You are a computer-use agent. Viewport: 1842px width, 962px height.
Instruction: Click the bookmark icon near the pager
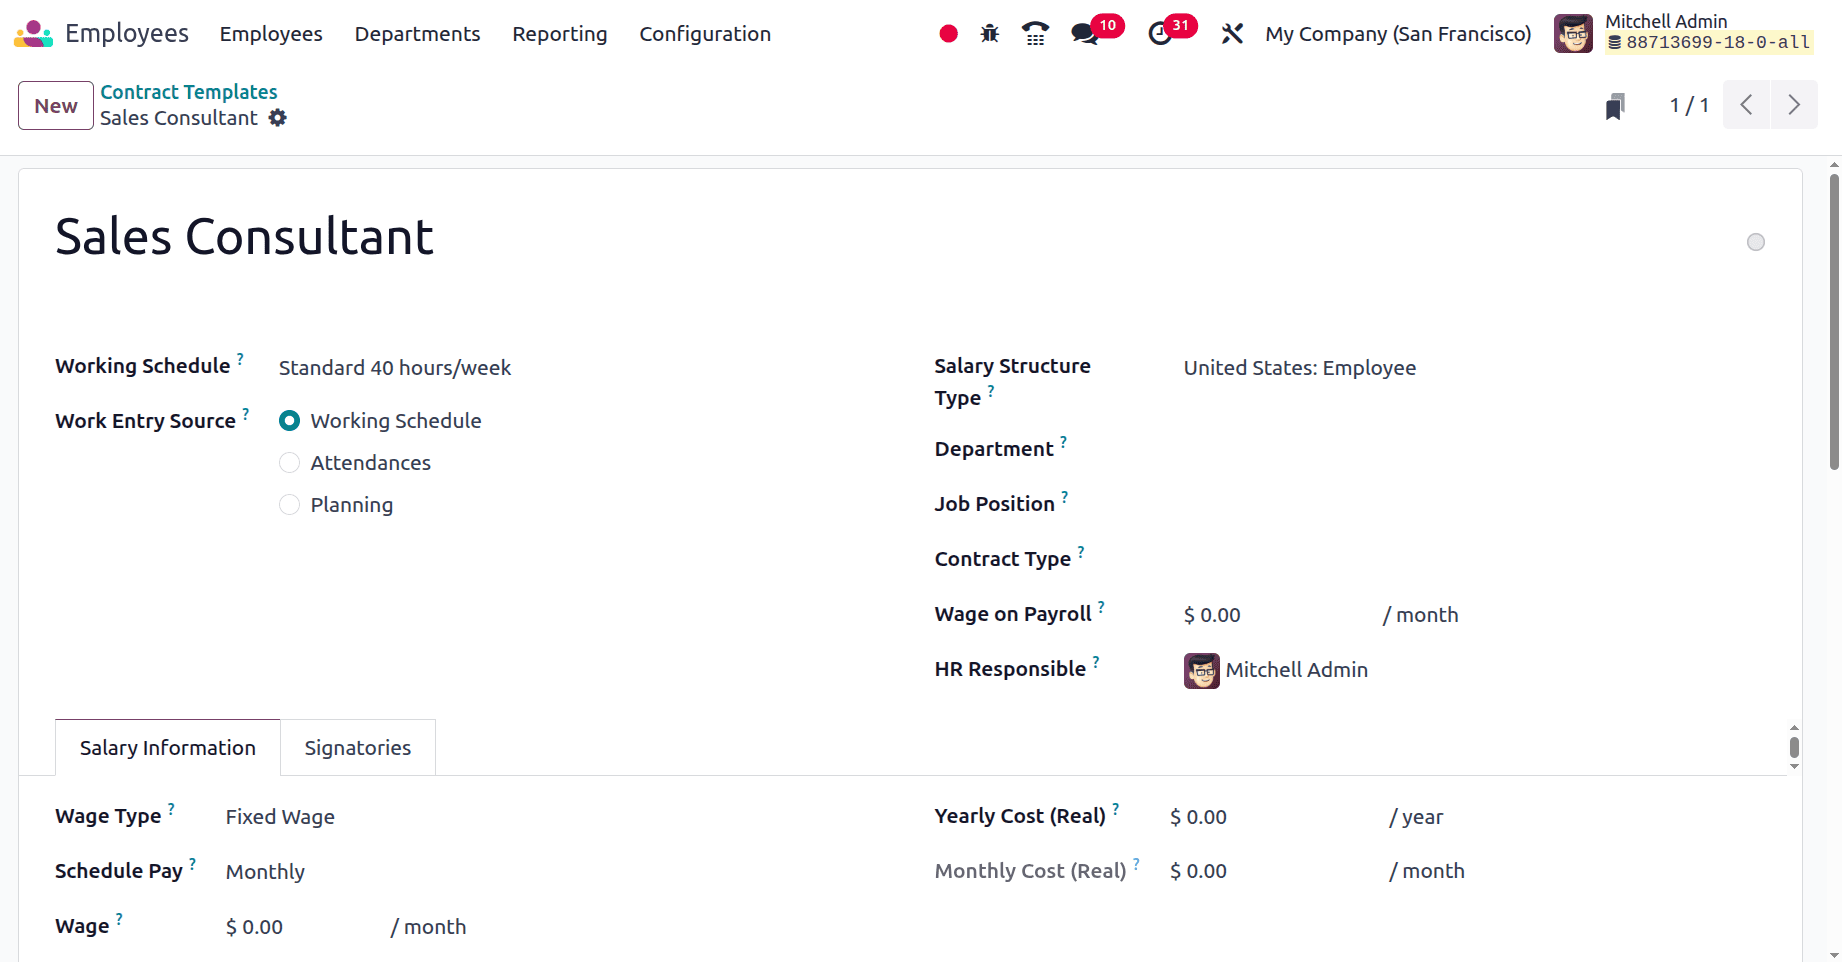click(x=1615, y=106)
